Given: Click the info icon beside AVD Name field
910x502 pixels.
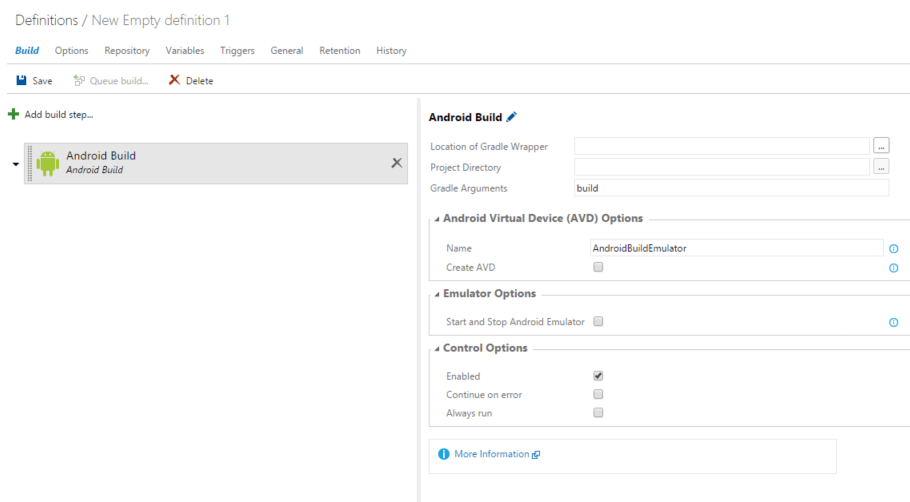Looking at the screenshot, I should point(893,248).
